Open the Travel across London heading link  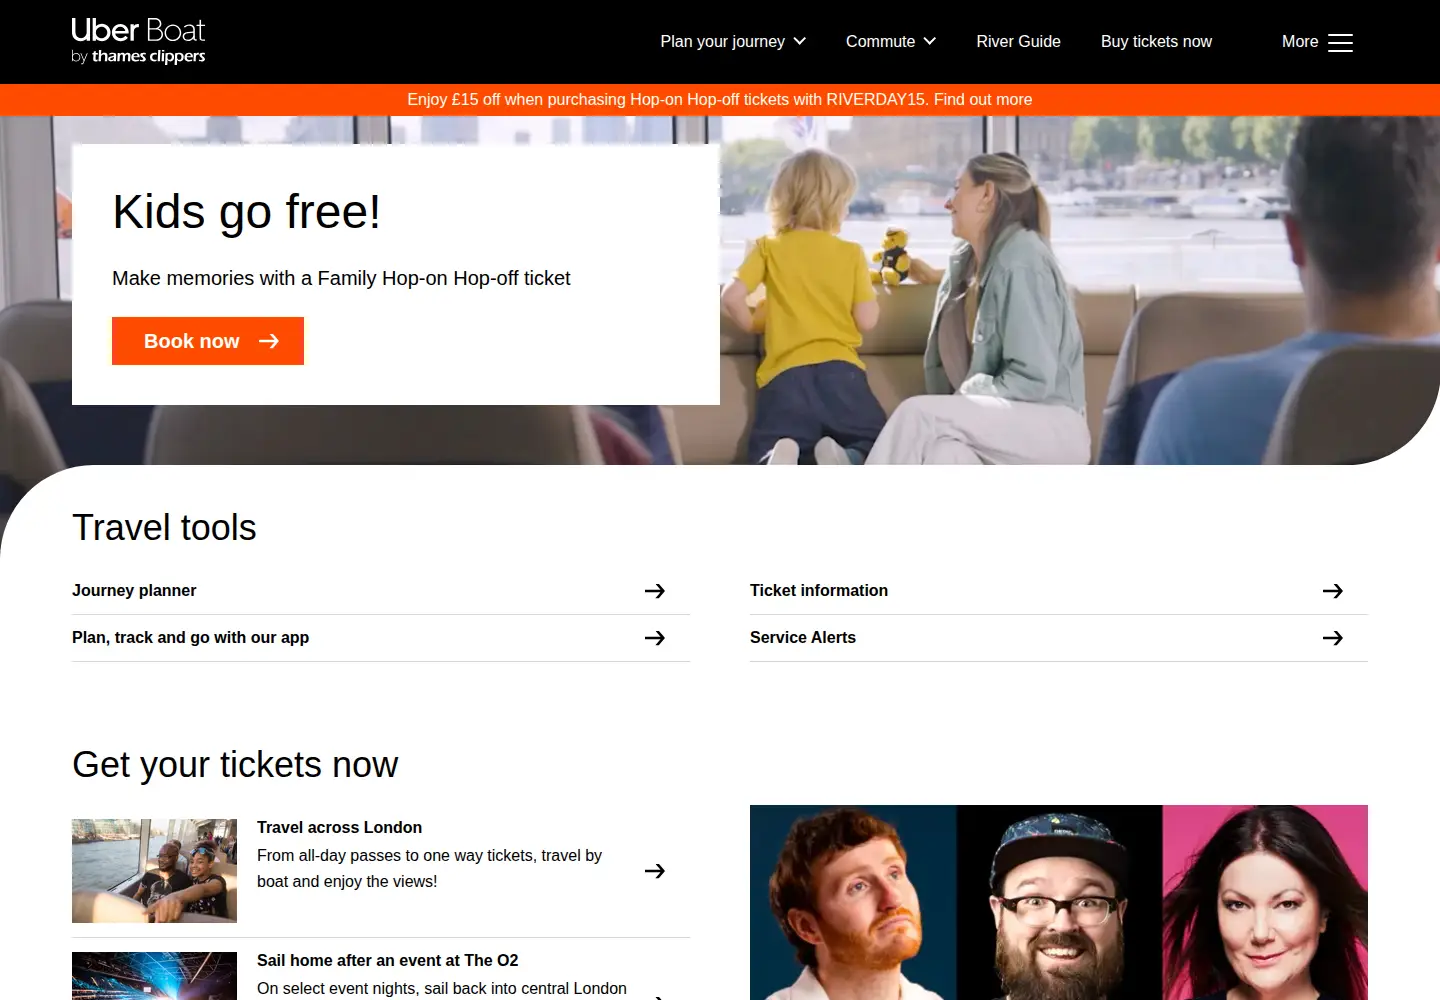point(339,827)
